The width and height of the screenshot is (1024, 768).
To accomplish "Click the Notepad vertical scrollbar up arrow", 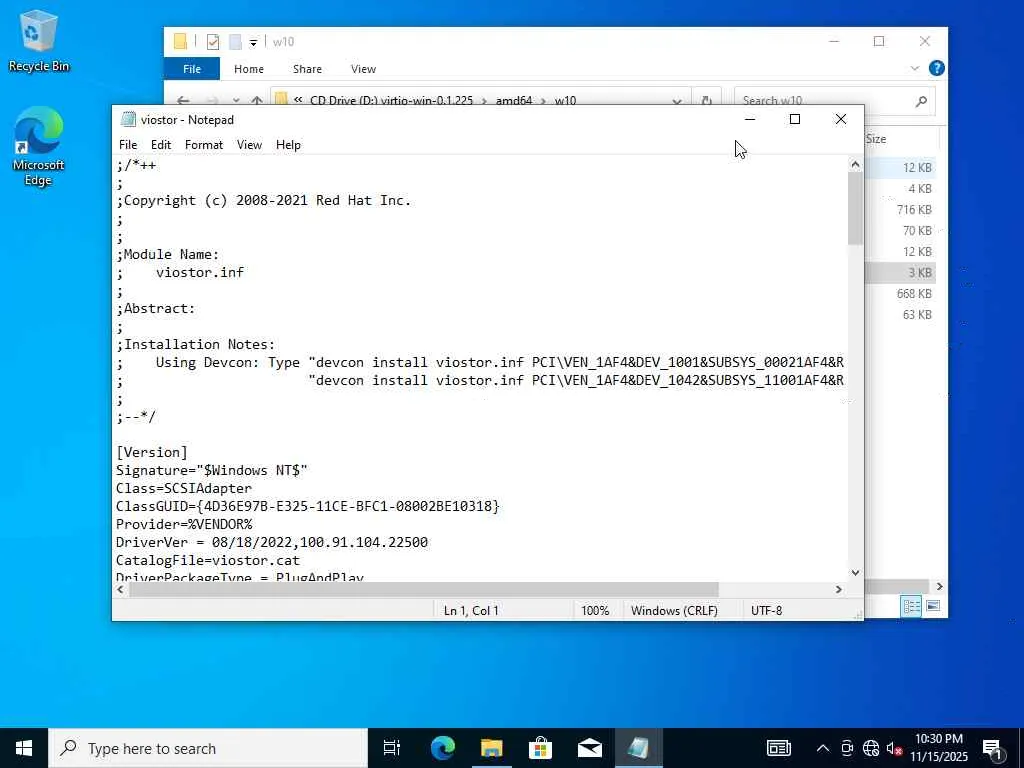I will [x=855, y=165].
